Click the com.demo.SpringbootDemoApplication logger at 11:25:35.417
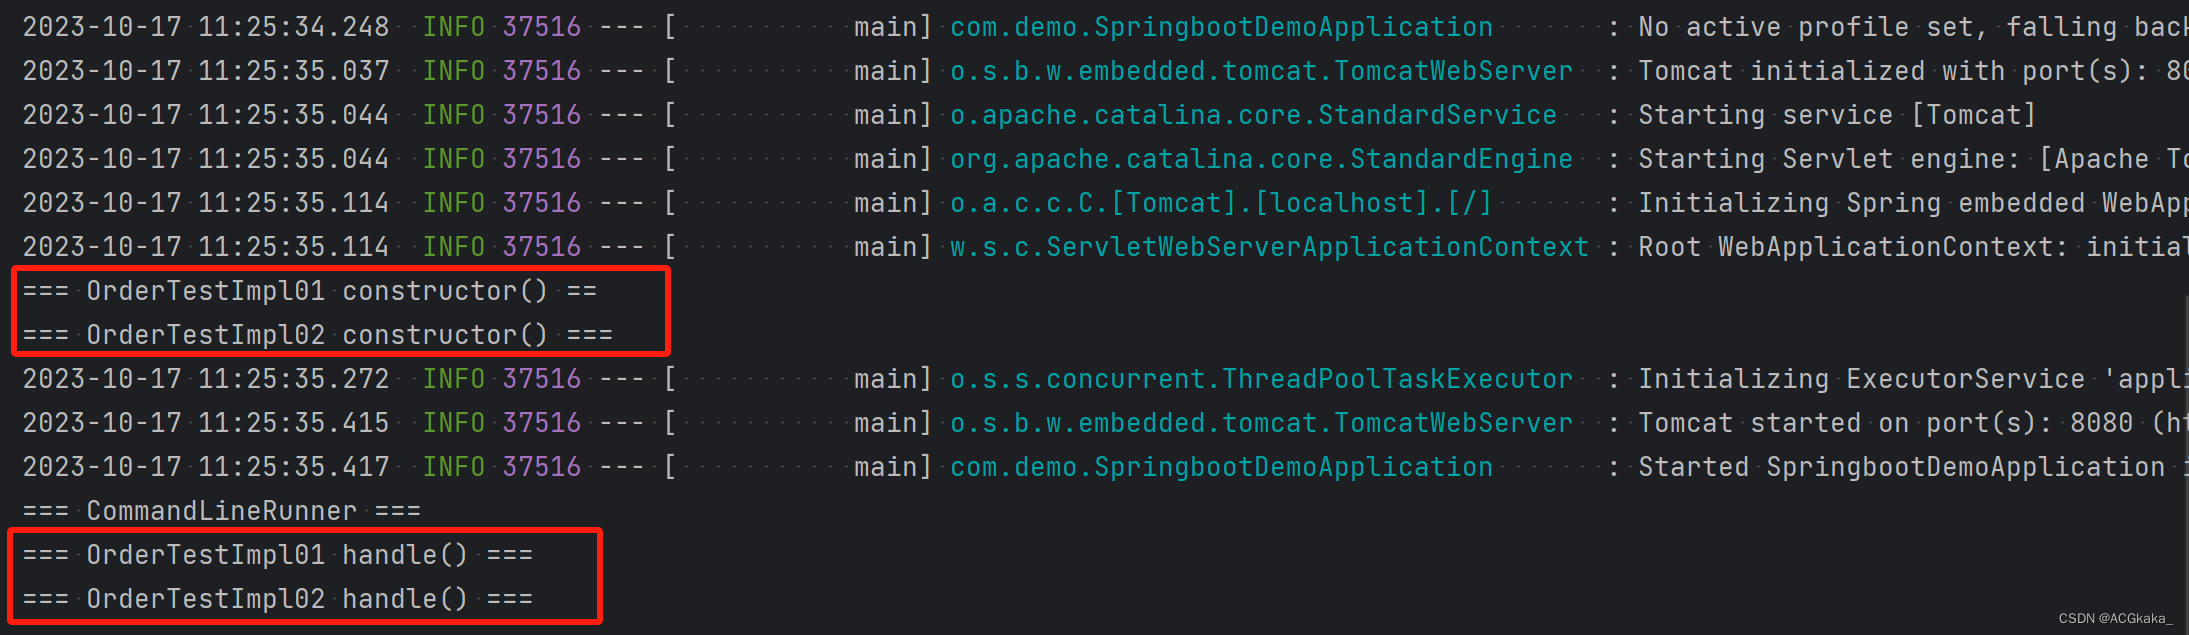The height and width of the screenshot is (635, 2189). [1221, 468]
